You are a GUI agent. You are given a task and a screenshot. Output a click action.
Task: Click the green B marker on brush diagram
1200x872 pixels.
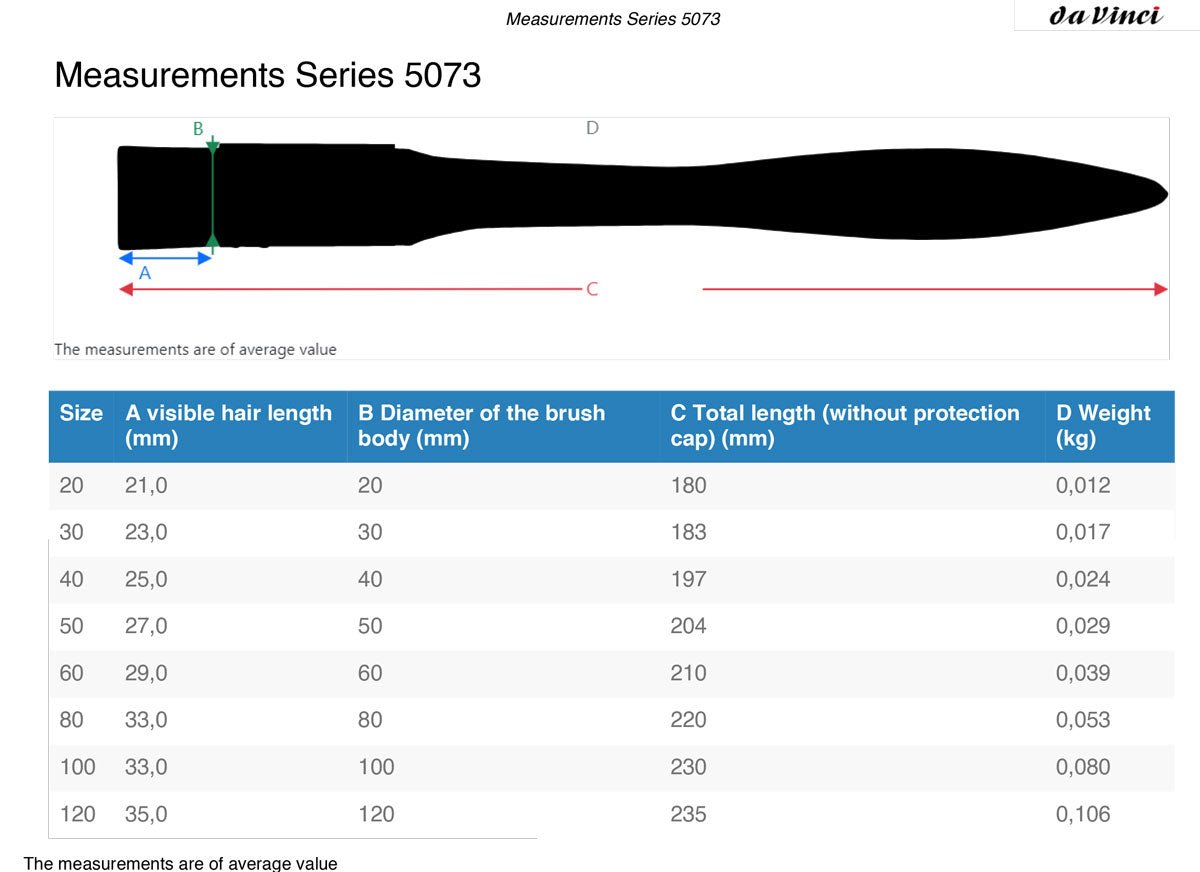click(198, 129)
